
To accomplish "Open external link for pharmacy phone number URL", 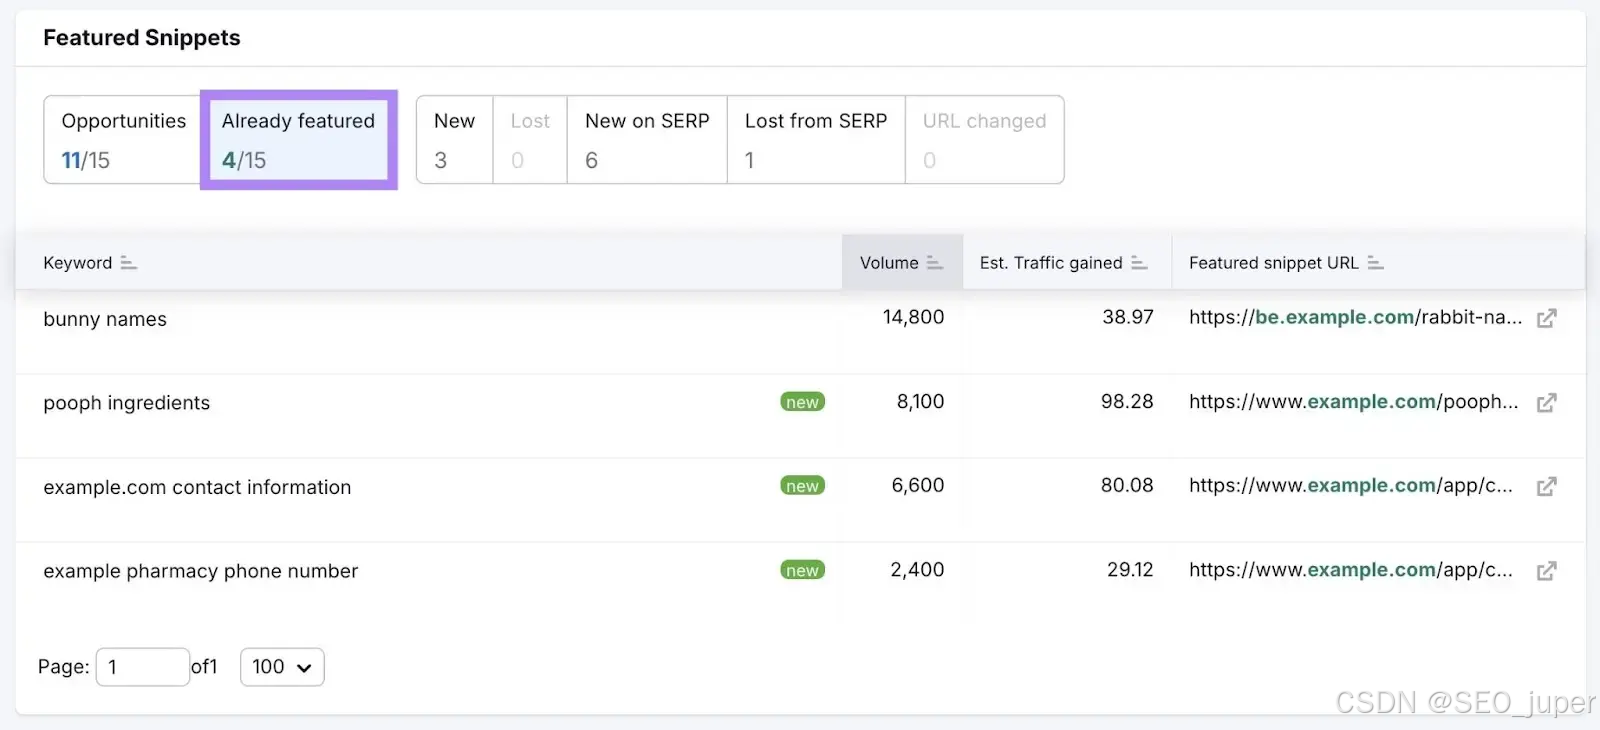I will (x=1546, y=571).
